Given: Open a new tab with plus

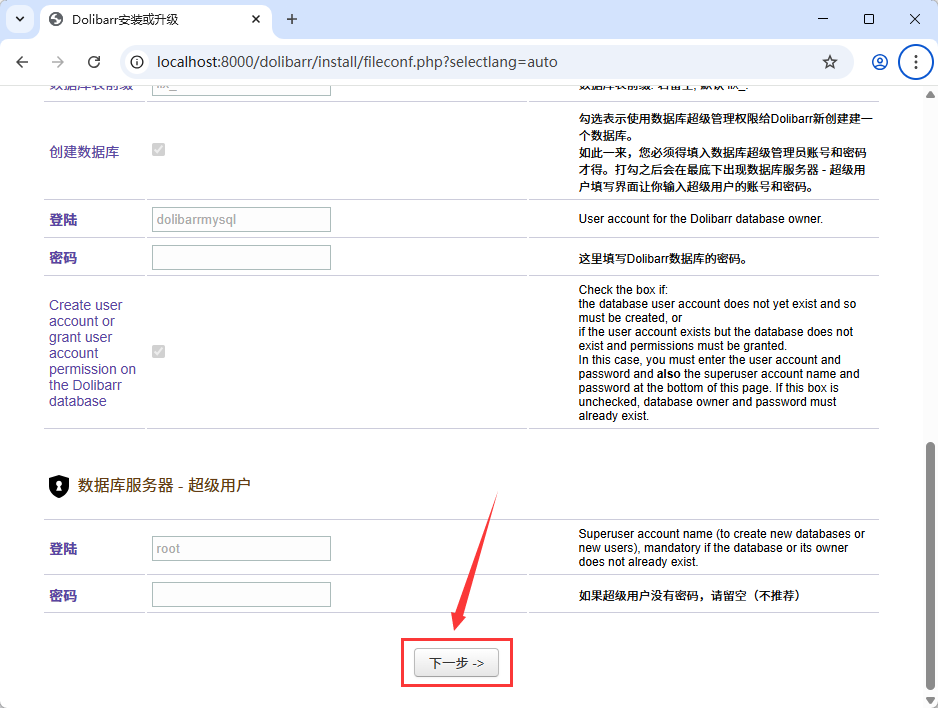Looking at the screenshot, I should click(x=291, y=19).
